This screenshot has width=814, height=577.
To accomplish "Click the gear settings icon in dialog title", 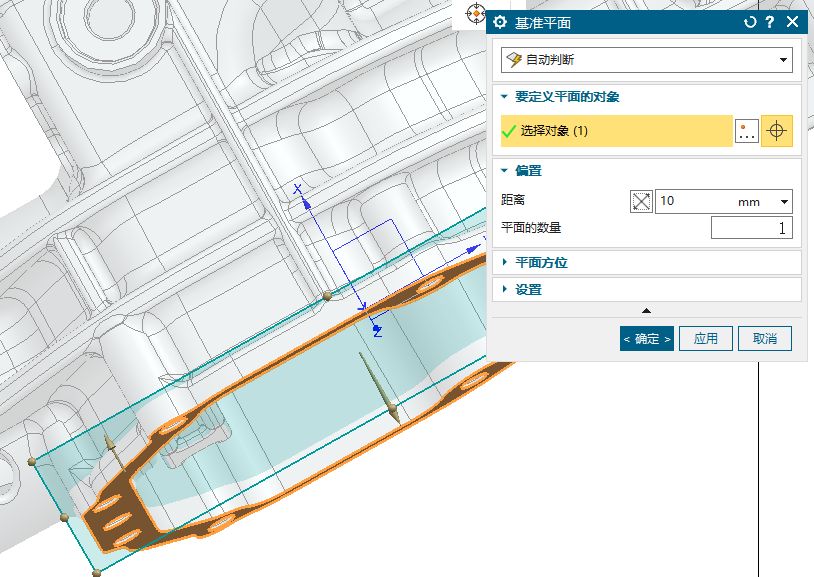I will pos(501,22).
